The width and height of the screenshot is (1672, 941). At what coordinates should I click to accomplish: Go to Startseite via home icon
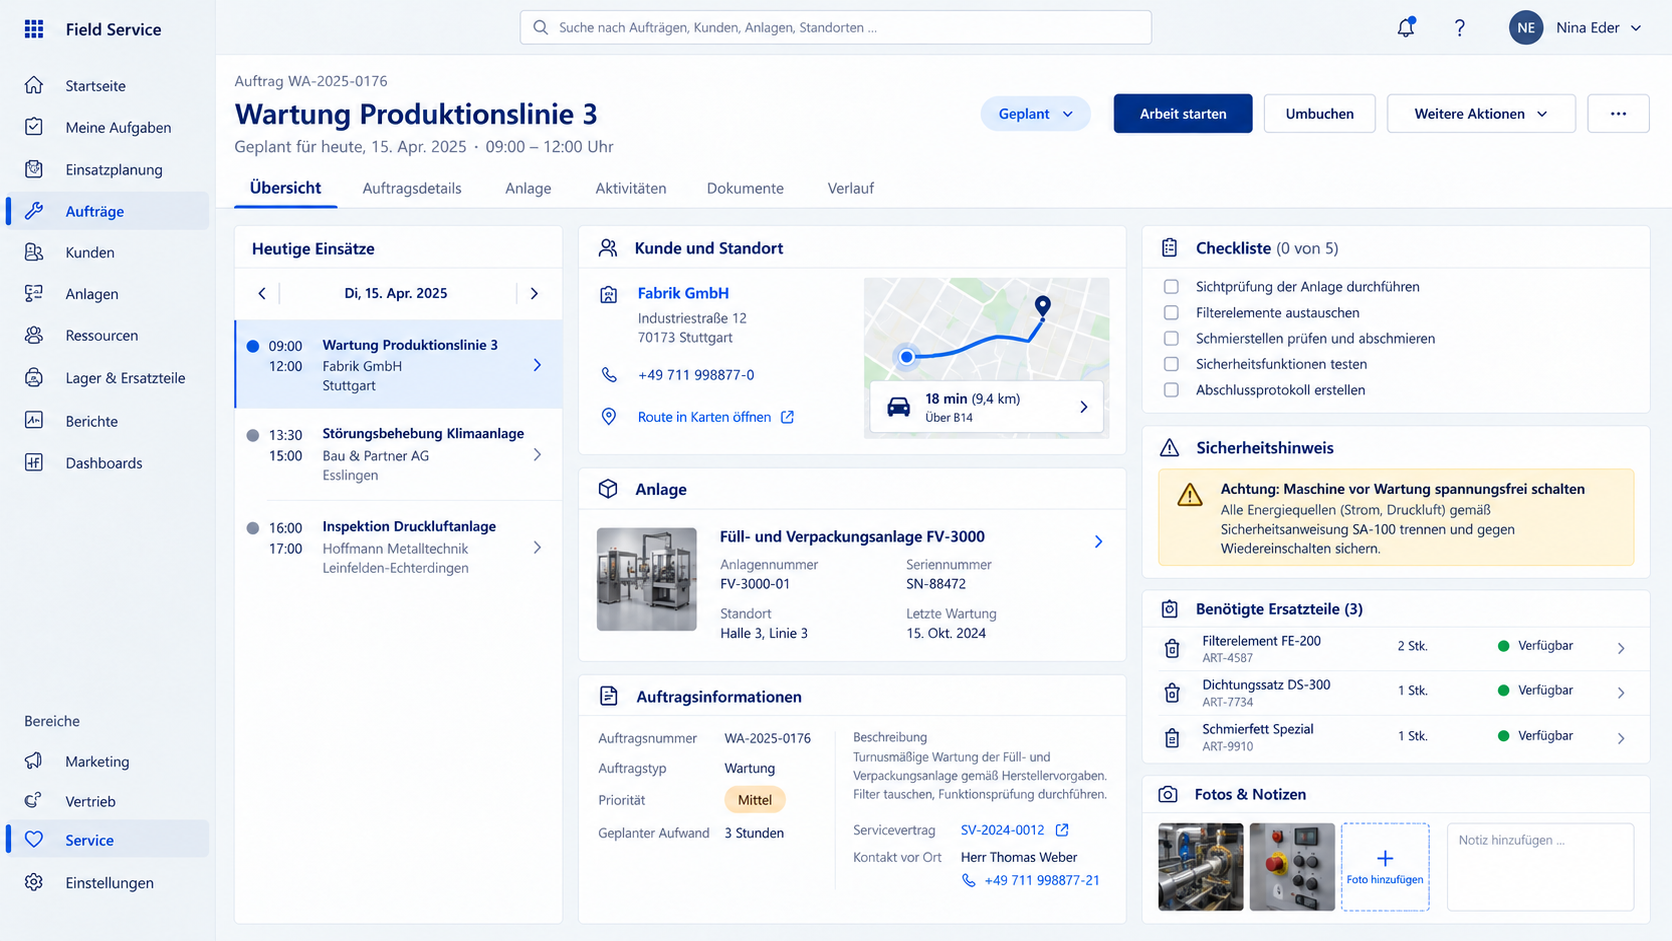[34, 85]
